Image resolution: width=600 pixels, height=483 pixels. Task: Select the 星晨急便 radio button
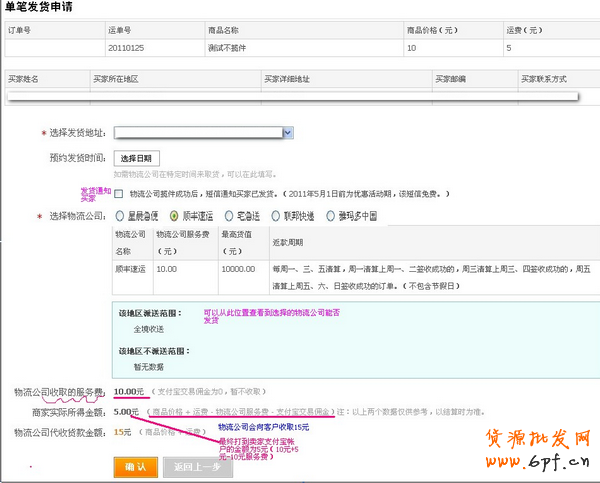tap(119, 216)
